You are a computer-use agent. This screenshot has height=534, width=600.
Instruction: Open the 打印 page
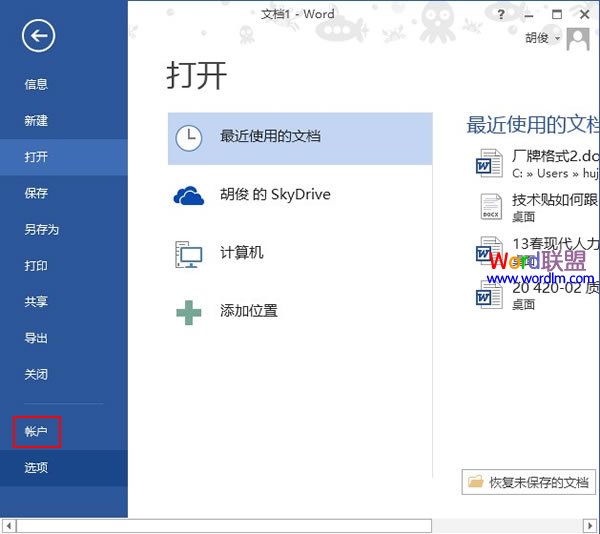pyautogui.click(x=64, y=266)
